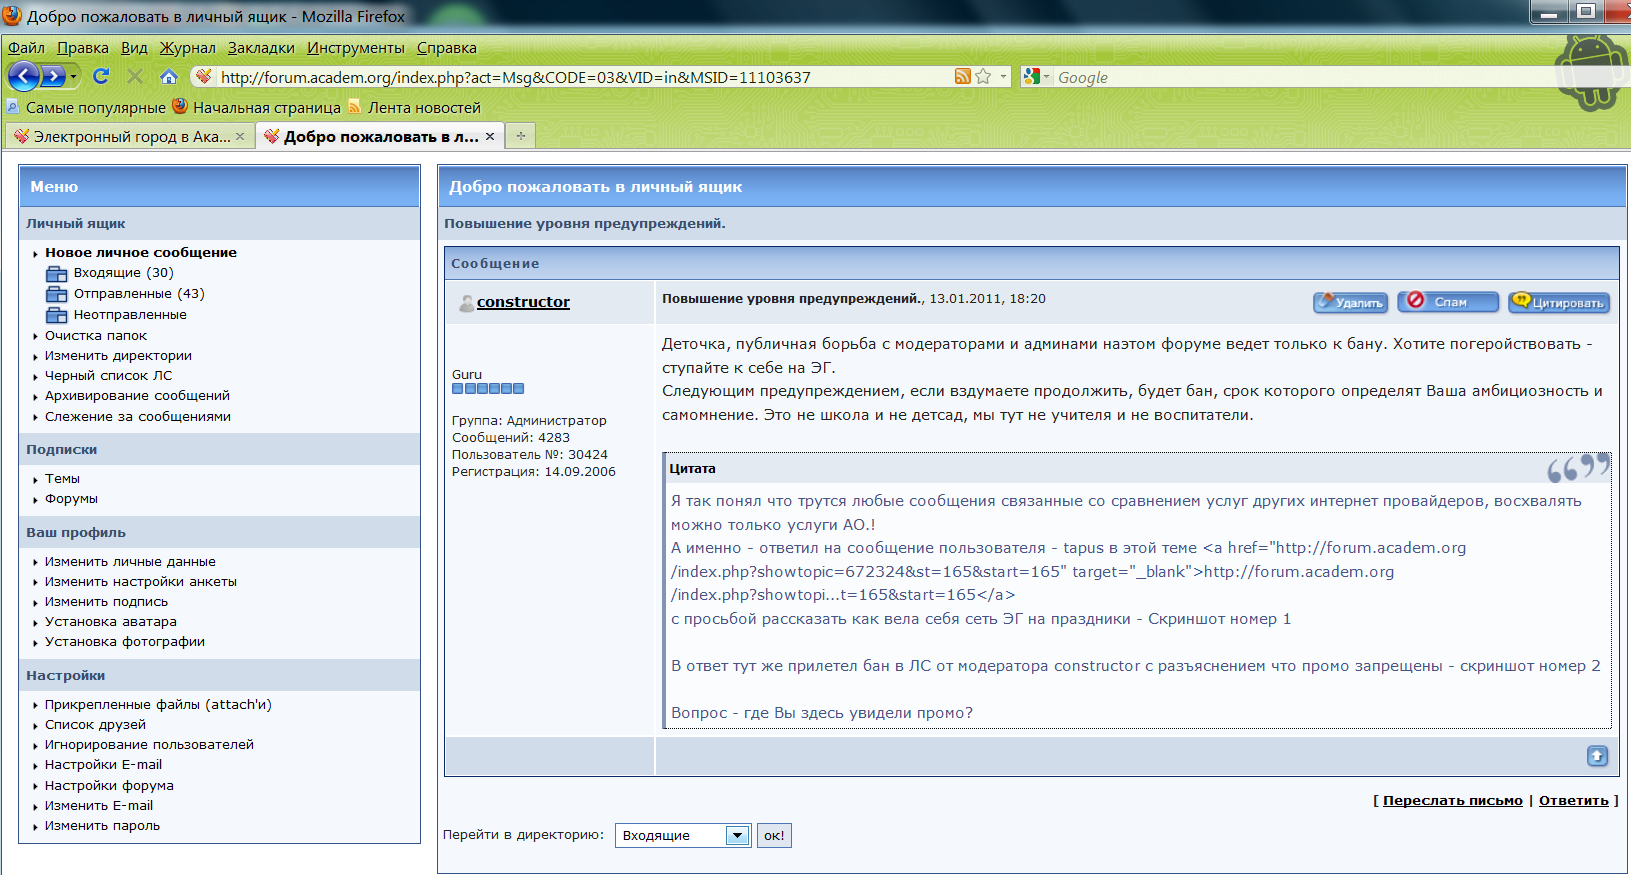The image size is (1631, 875).
Task: Click the scroll-to-top arrow icon in message
Action: 1597,756
